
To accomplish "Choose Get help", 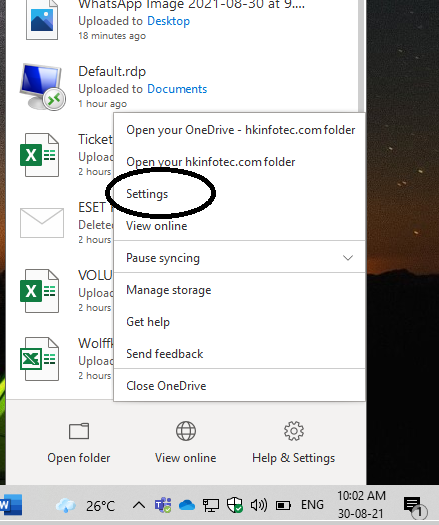I will pos(239,322).
